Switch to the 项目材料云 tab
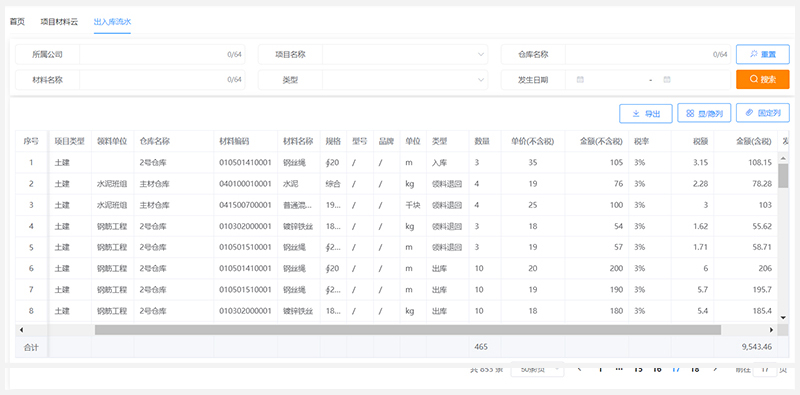This screenshot has height=395, width=800. (x=59, y=22)
